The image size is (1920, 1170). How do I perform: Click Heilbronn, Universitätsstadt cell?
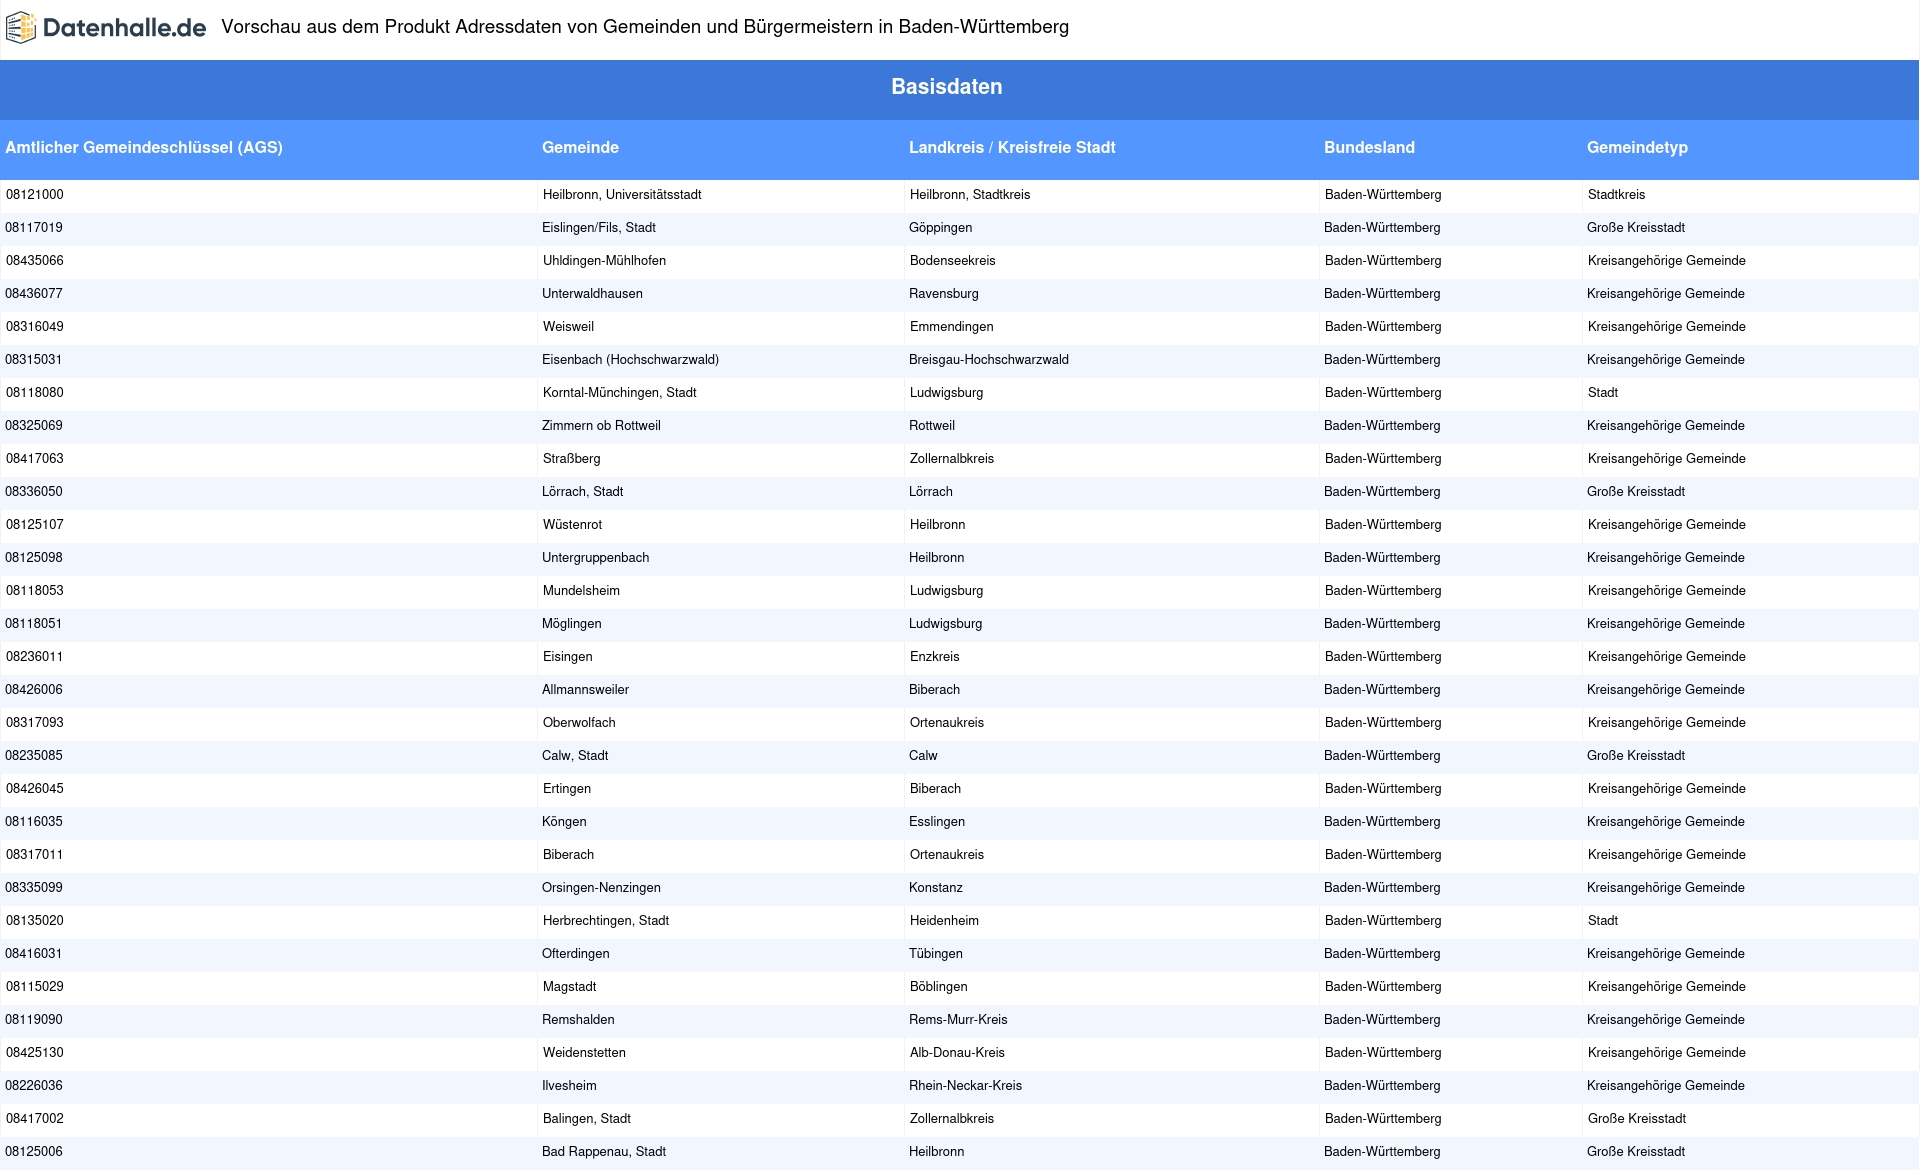click(622, 195)
